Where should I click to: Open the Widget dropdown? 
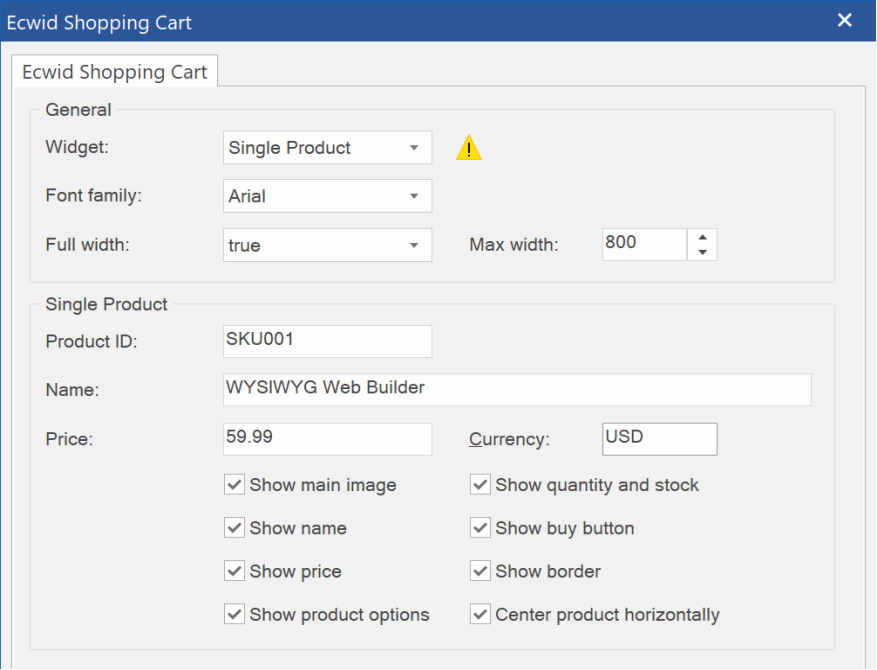tap(327, 148)
